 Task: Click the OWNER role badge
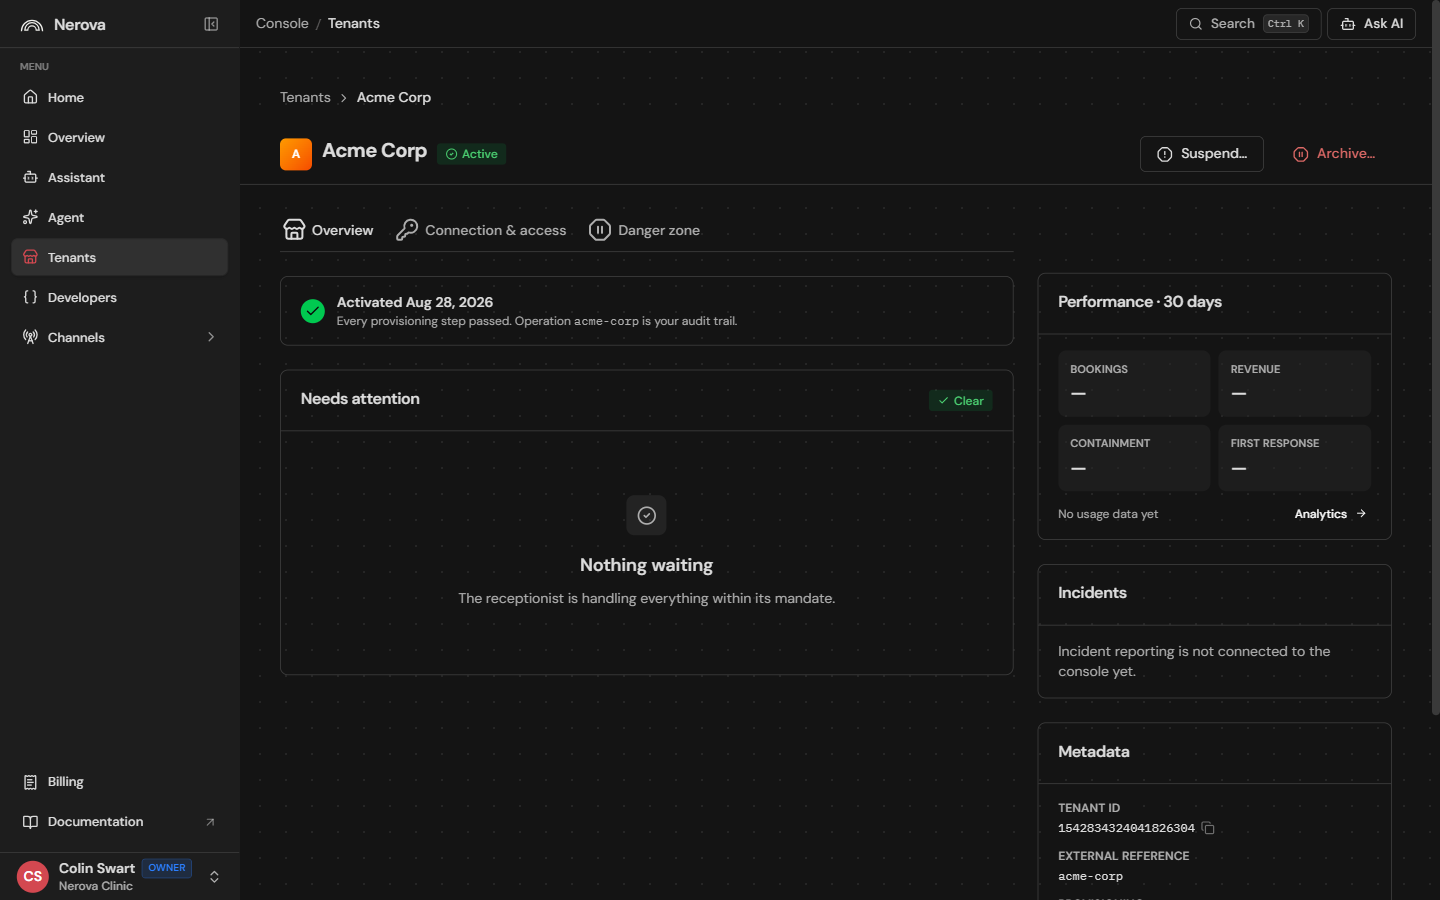tap(167, 868)
